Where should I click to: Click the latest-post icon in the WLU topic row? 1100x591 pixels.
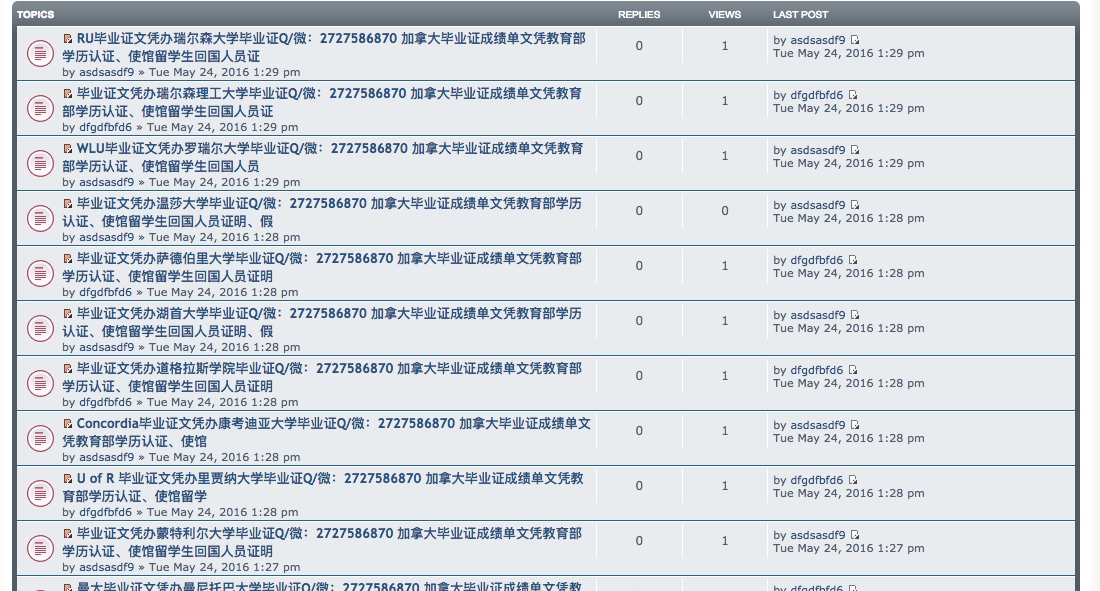click(x=855, y=150)
